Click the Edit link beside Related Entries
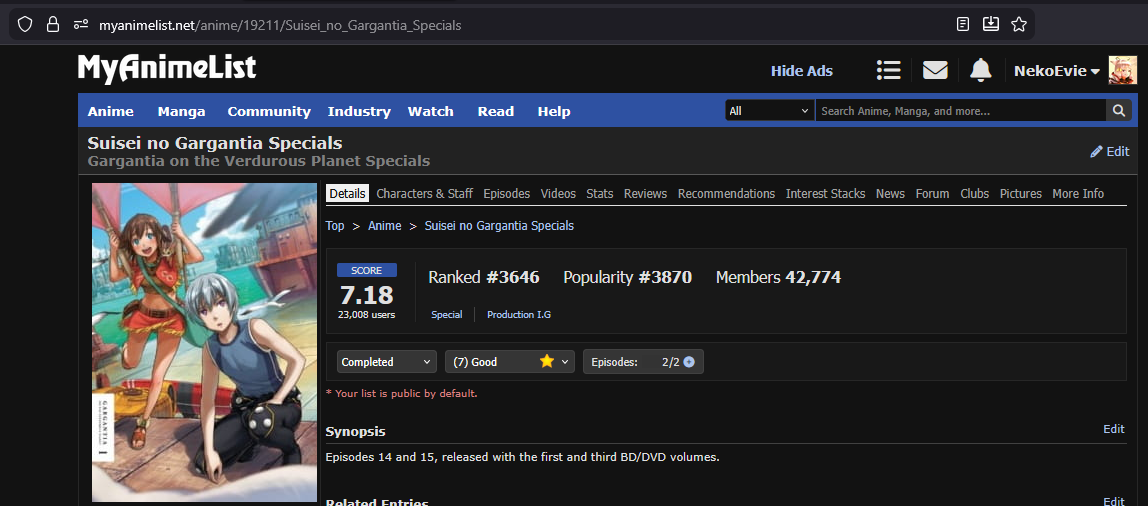The height and width of the screenshot is (506, 1148). click(1114, 502)
